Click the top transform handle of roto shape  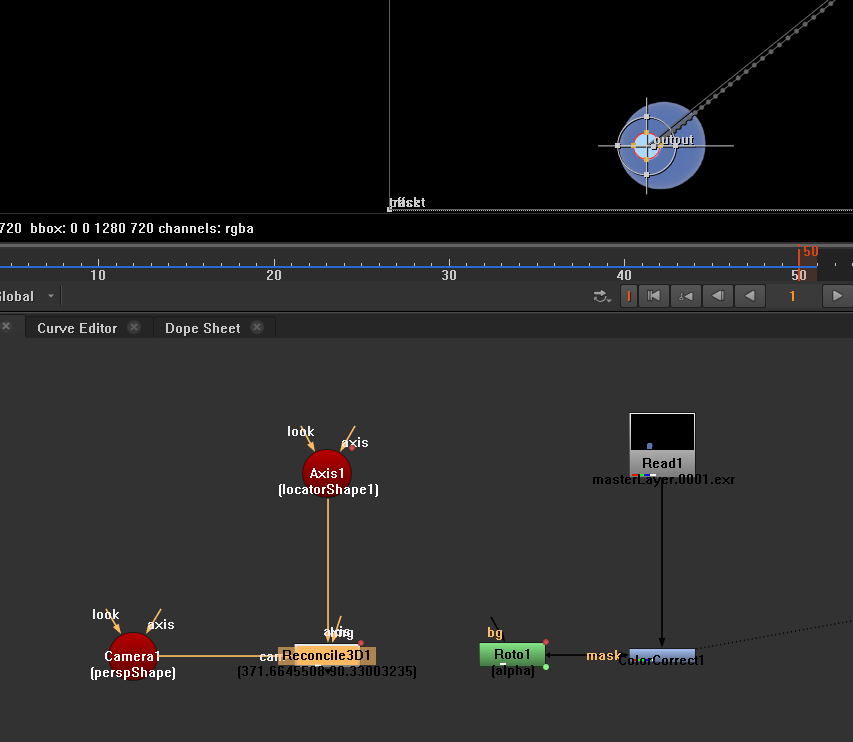646,116
